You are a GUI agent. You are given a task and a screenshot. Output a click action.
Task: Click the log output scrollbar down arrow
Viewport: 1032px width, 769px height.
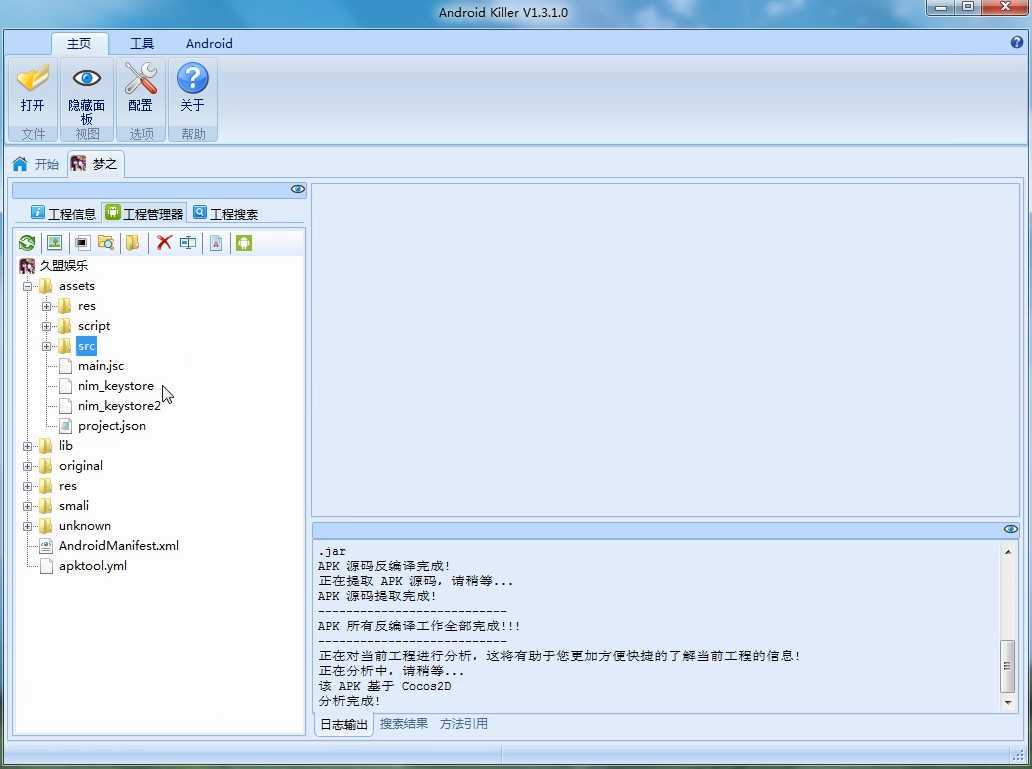(1008, 703)
